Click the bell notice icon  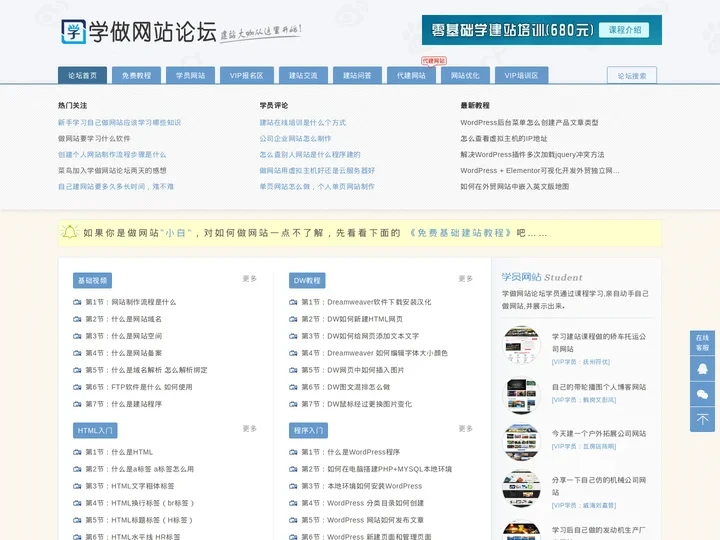[70, 232]
